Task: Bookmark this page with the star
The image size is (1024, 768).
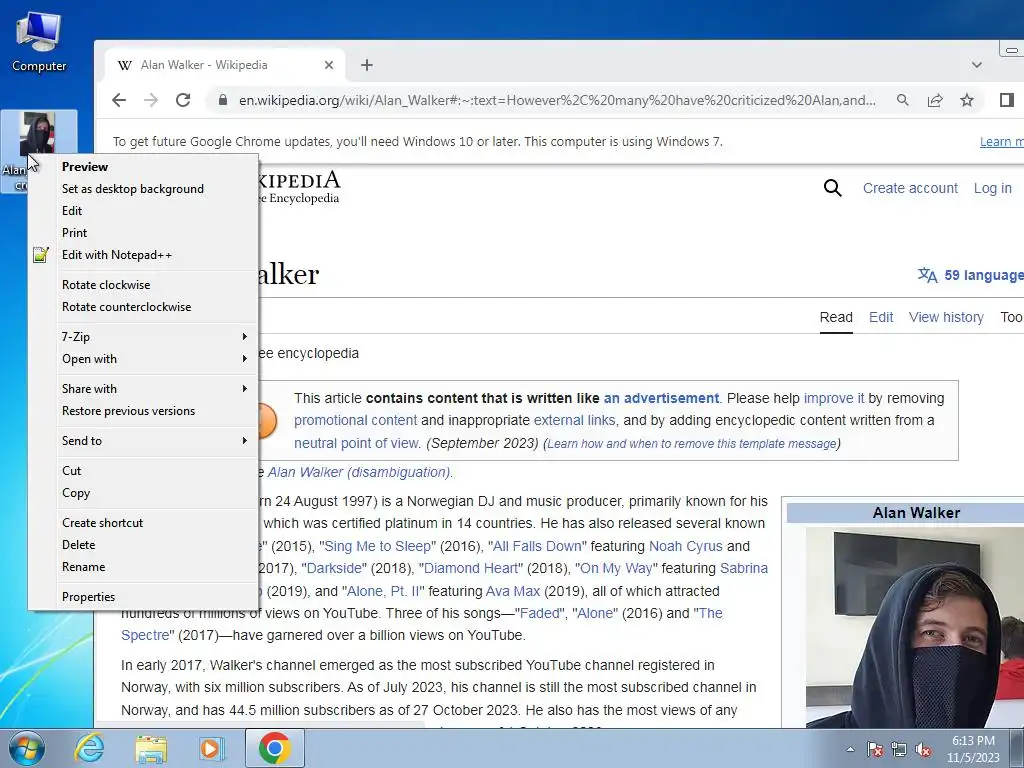Action: pyautogui.click(x=967, y=100)
